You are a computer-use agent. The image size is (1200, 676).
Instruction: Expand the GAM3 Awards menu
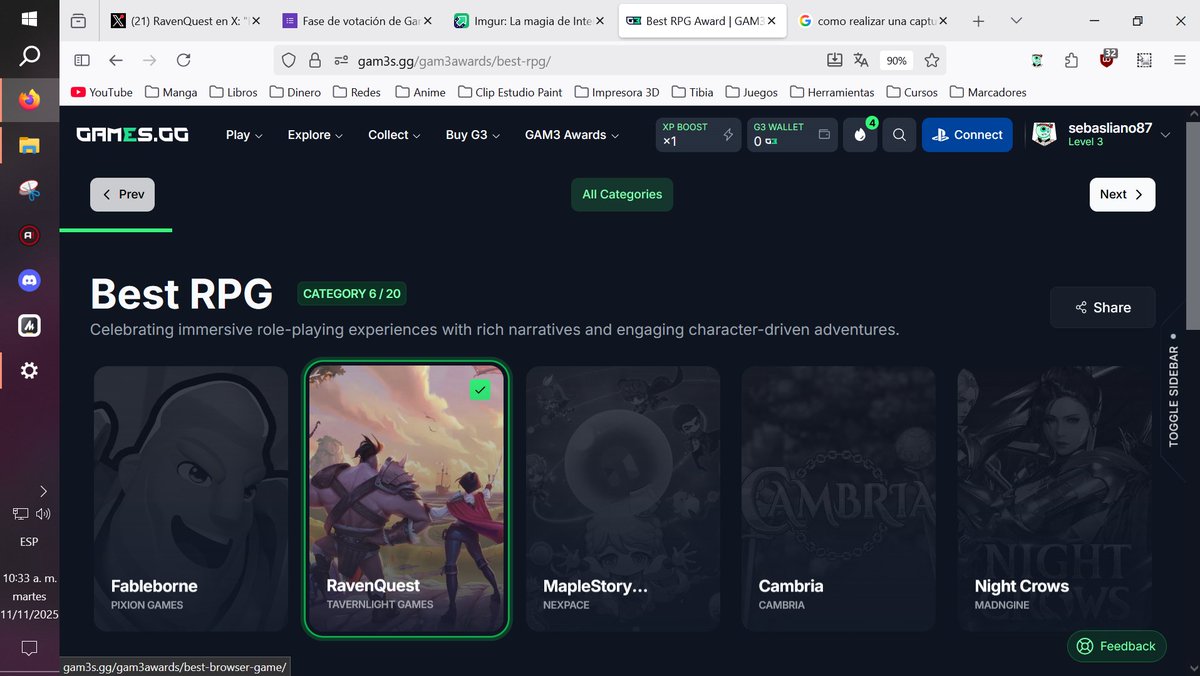572,135
